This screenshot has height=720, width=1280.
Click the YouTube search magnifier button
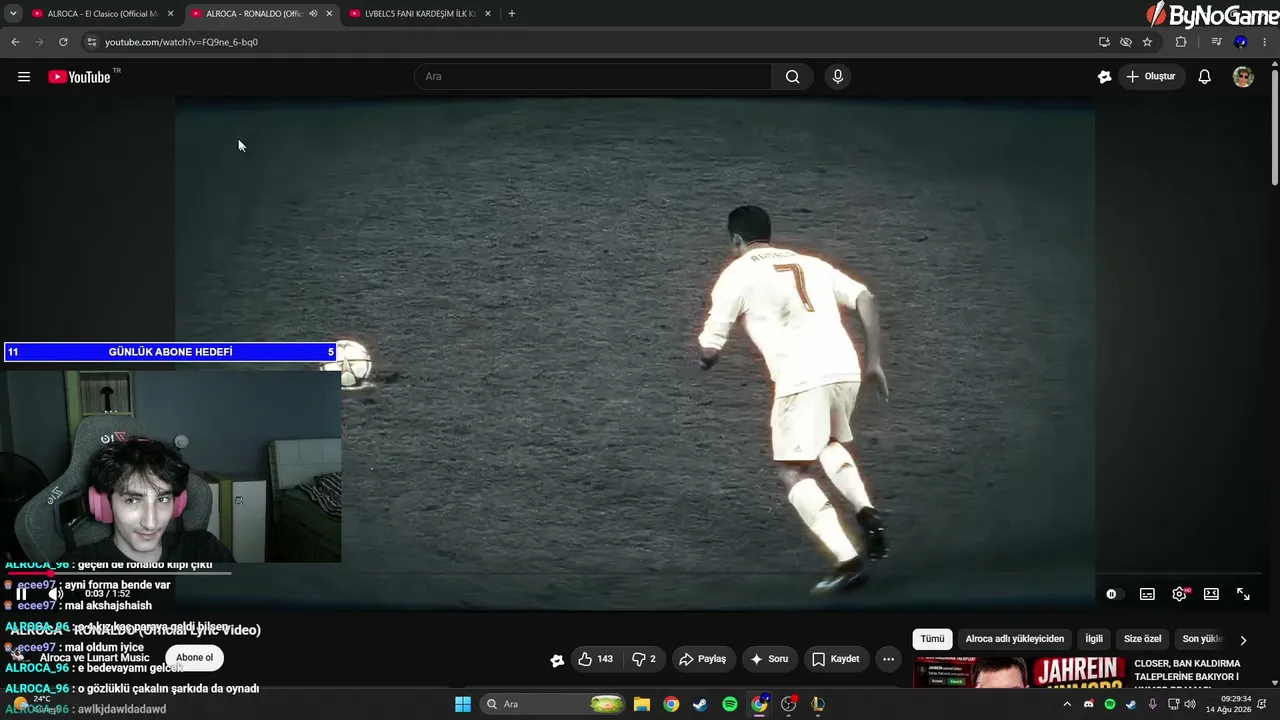(x=793, y=77)
